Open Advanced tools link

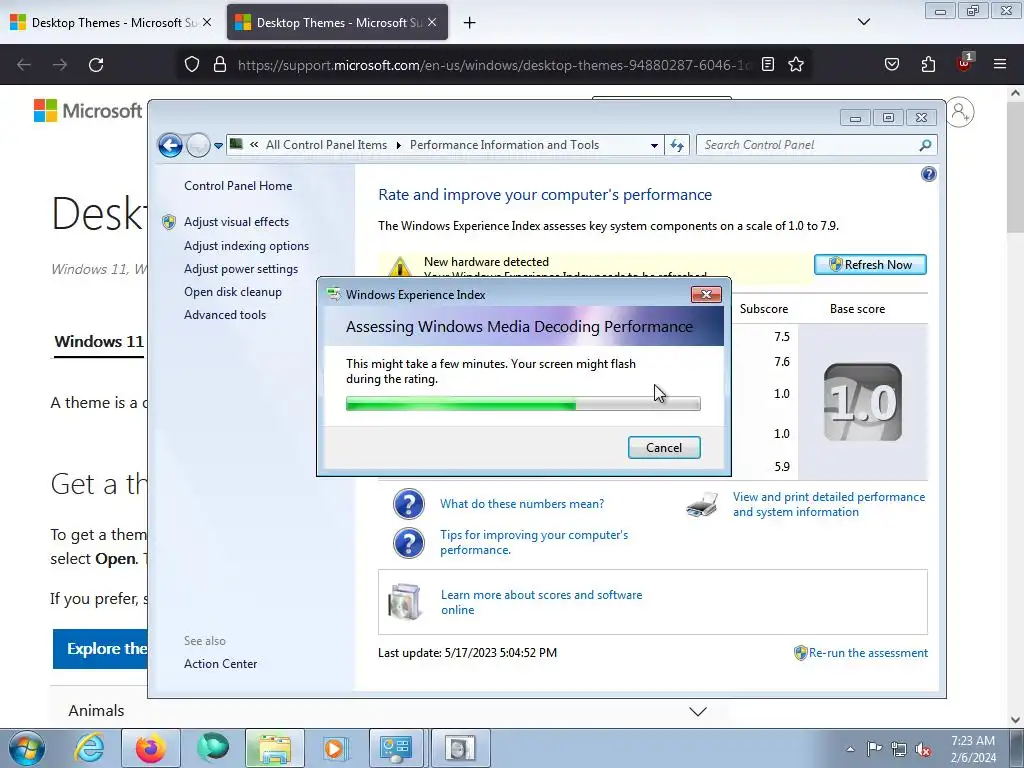(x=225, y=314)
